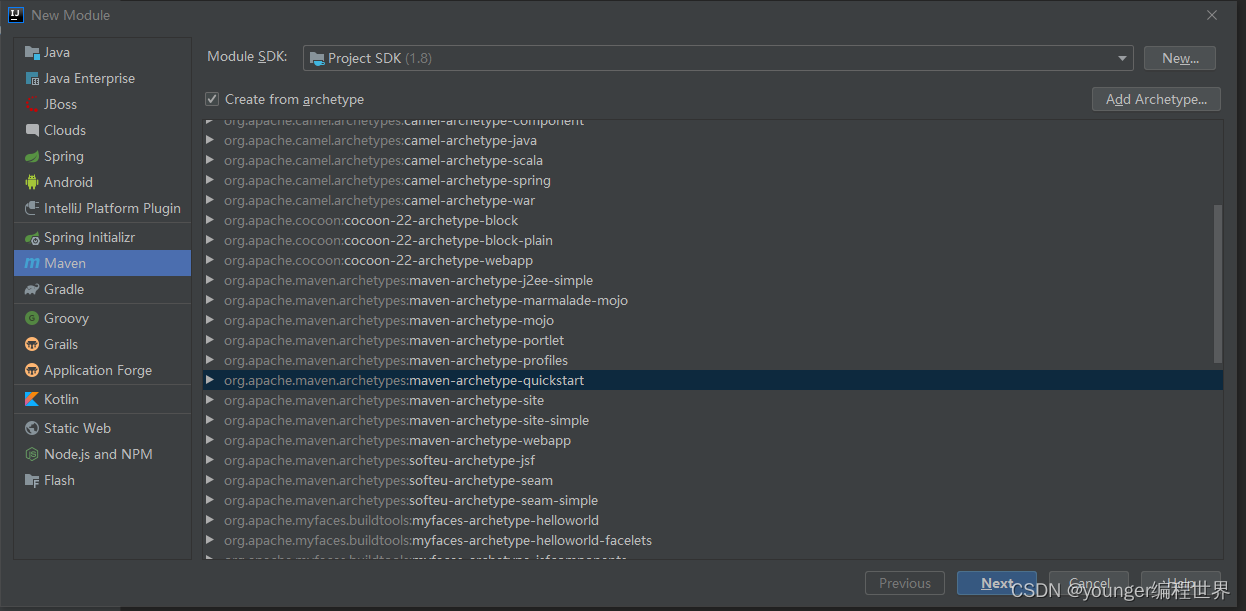Select camel-archetype-scala archetype text
The image size is (1246, 611).
[x=474, y=160]
